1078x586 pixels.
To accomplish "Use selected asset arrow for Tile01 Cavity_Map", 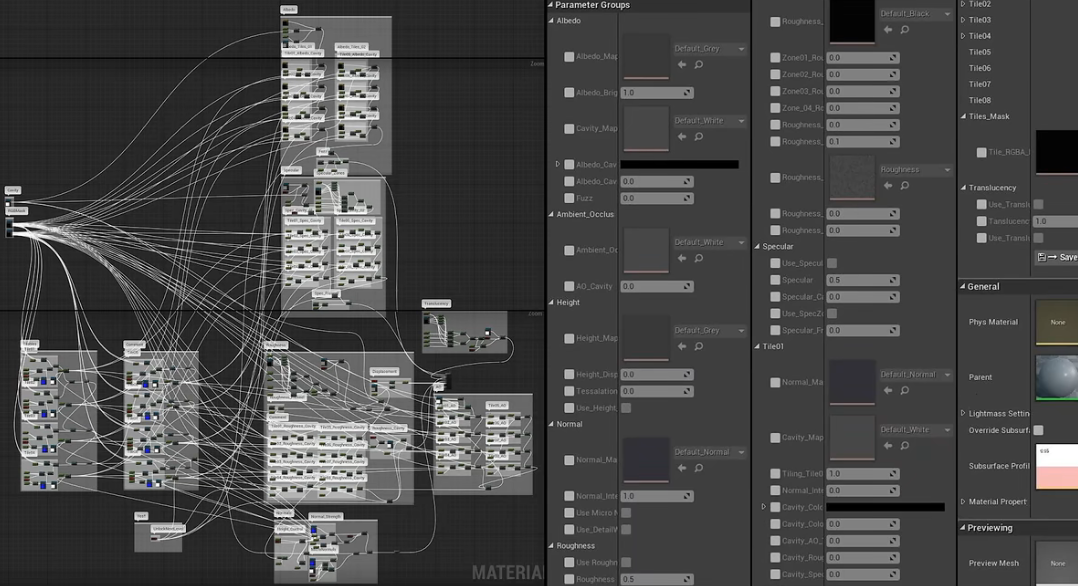I will coord(888,446).
